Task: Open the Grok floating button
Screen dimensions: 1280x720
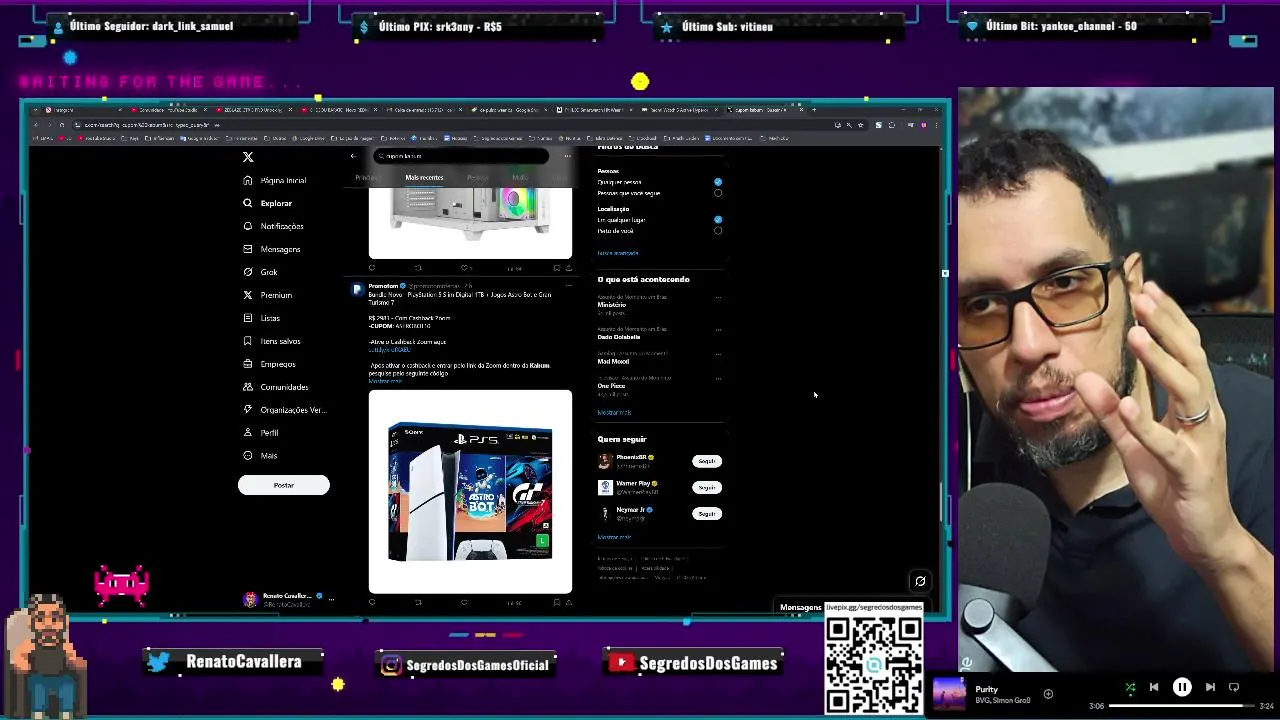Action: [x=920, y=581]
